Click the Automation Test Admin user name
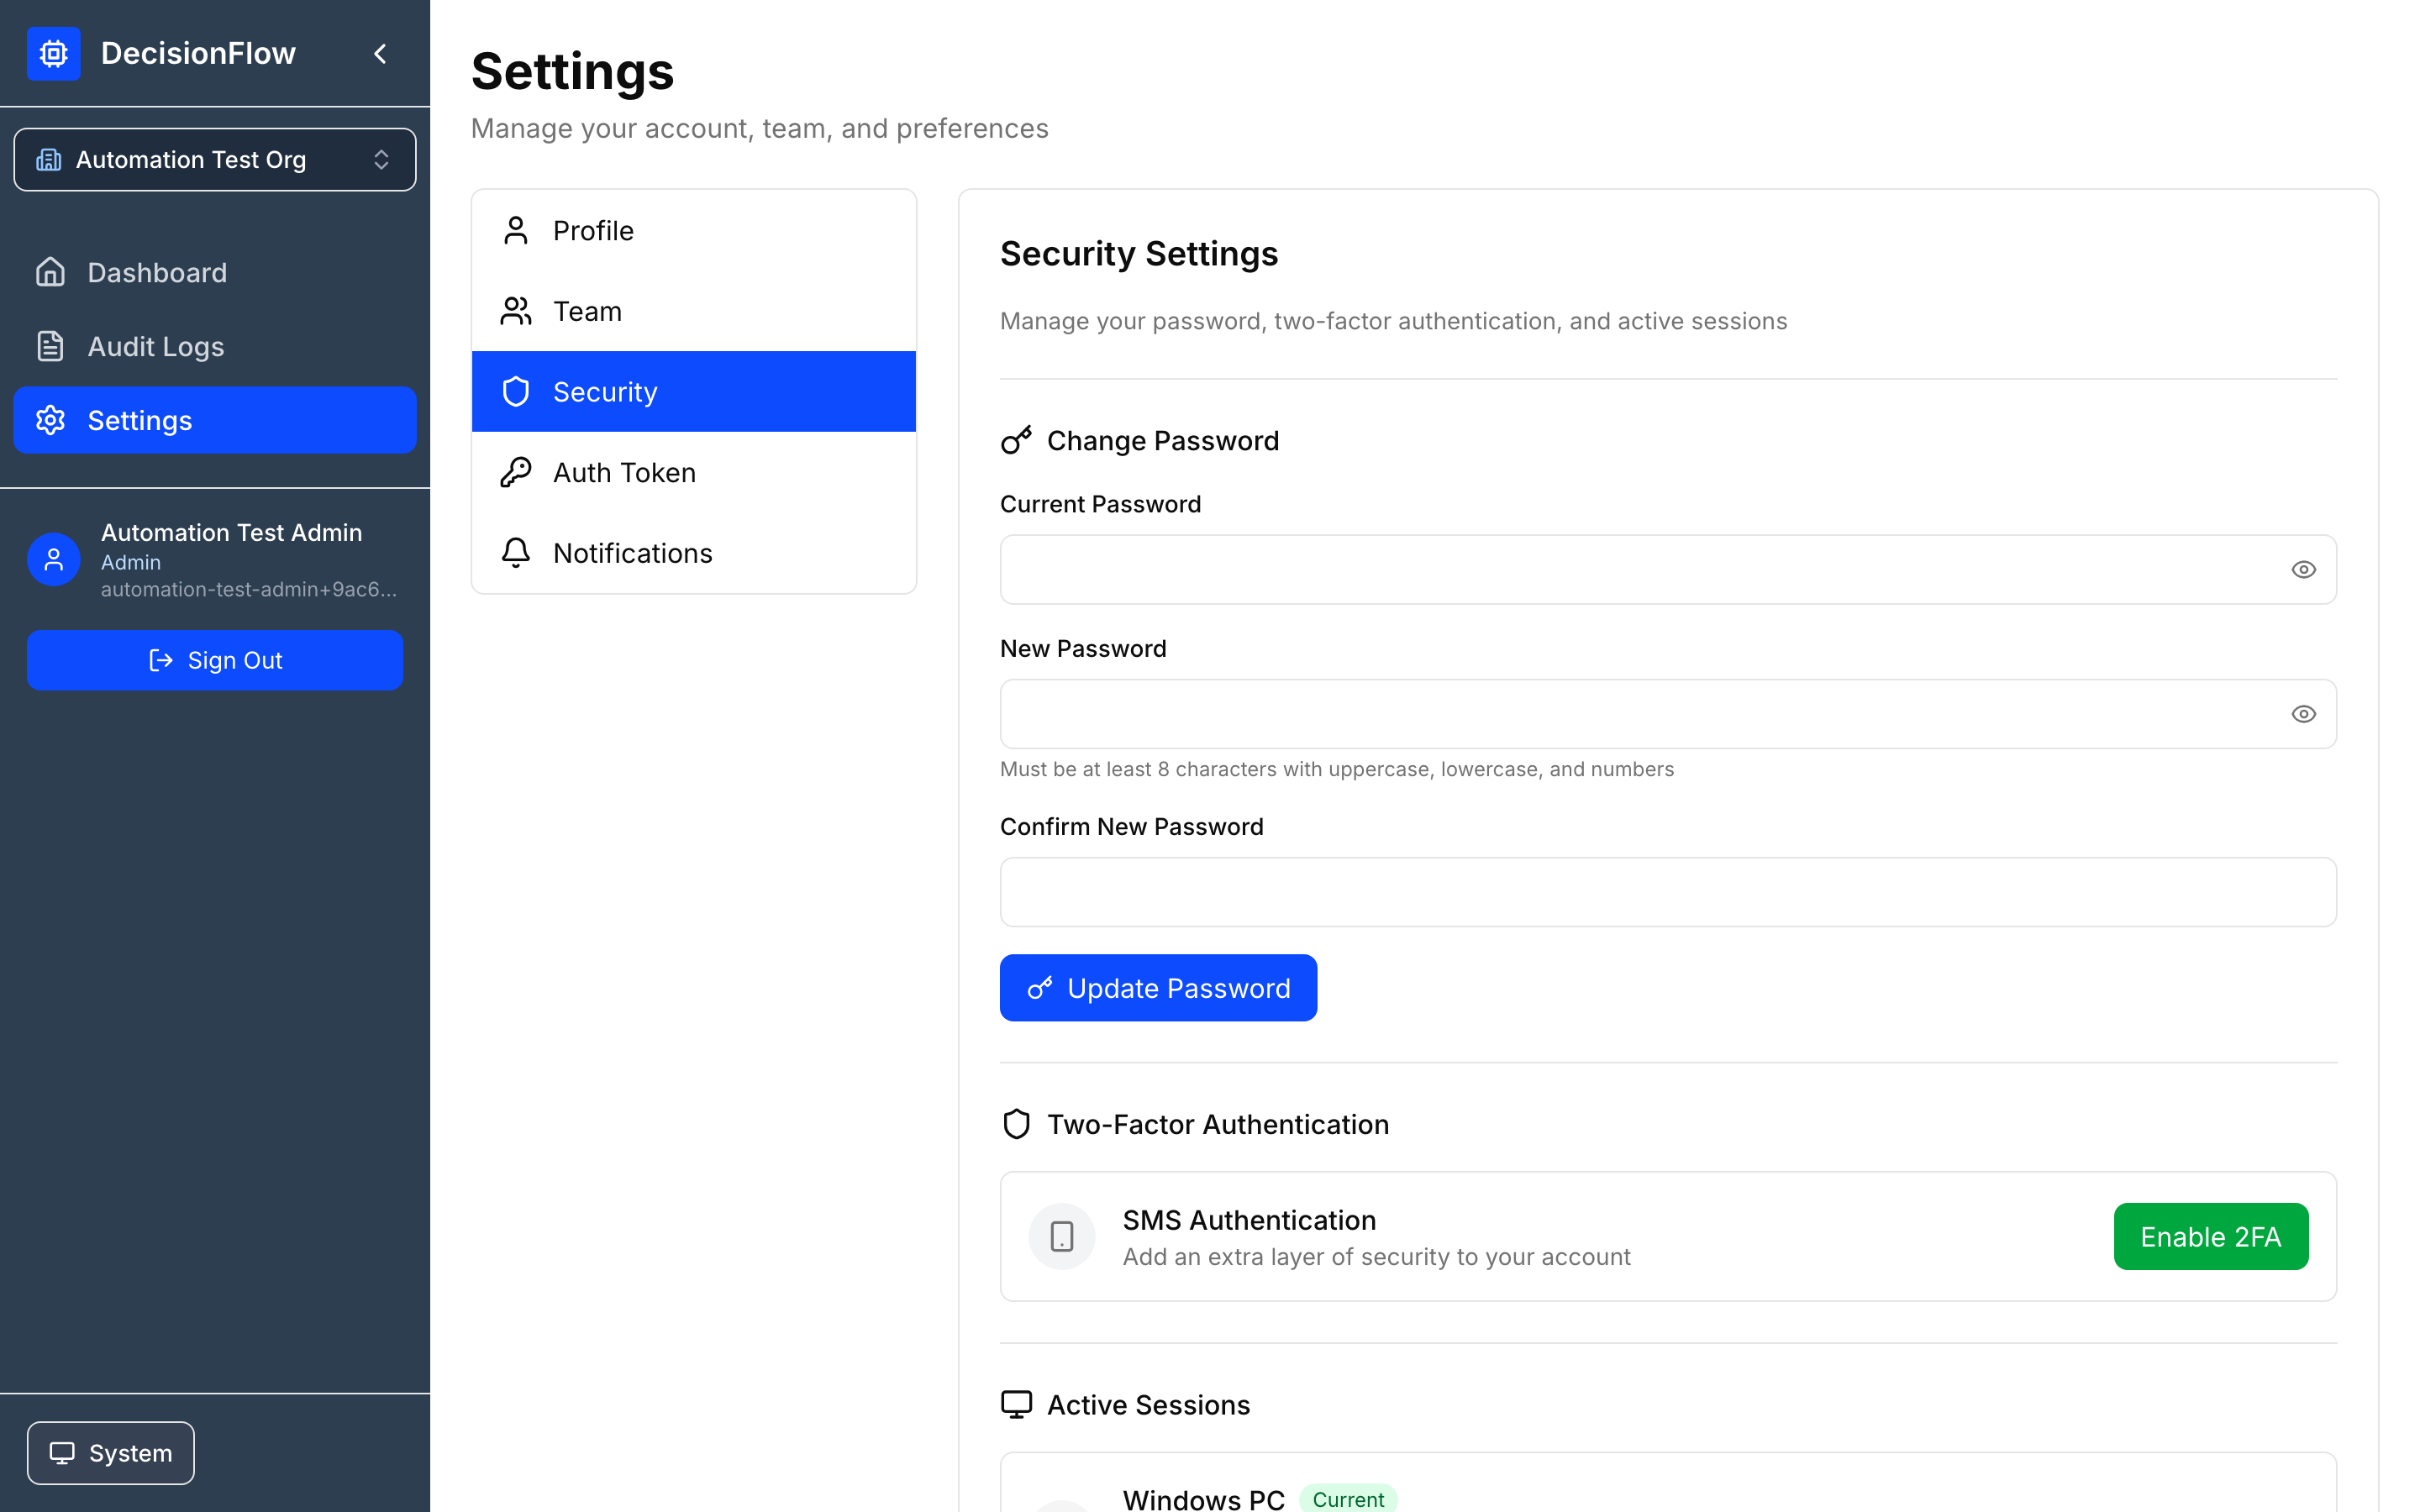This screenshot has height=1512, width=2420. pos(232,533)
